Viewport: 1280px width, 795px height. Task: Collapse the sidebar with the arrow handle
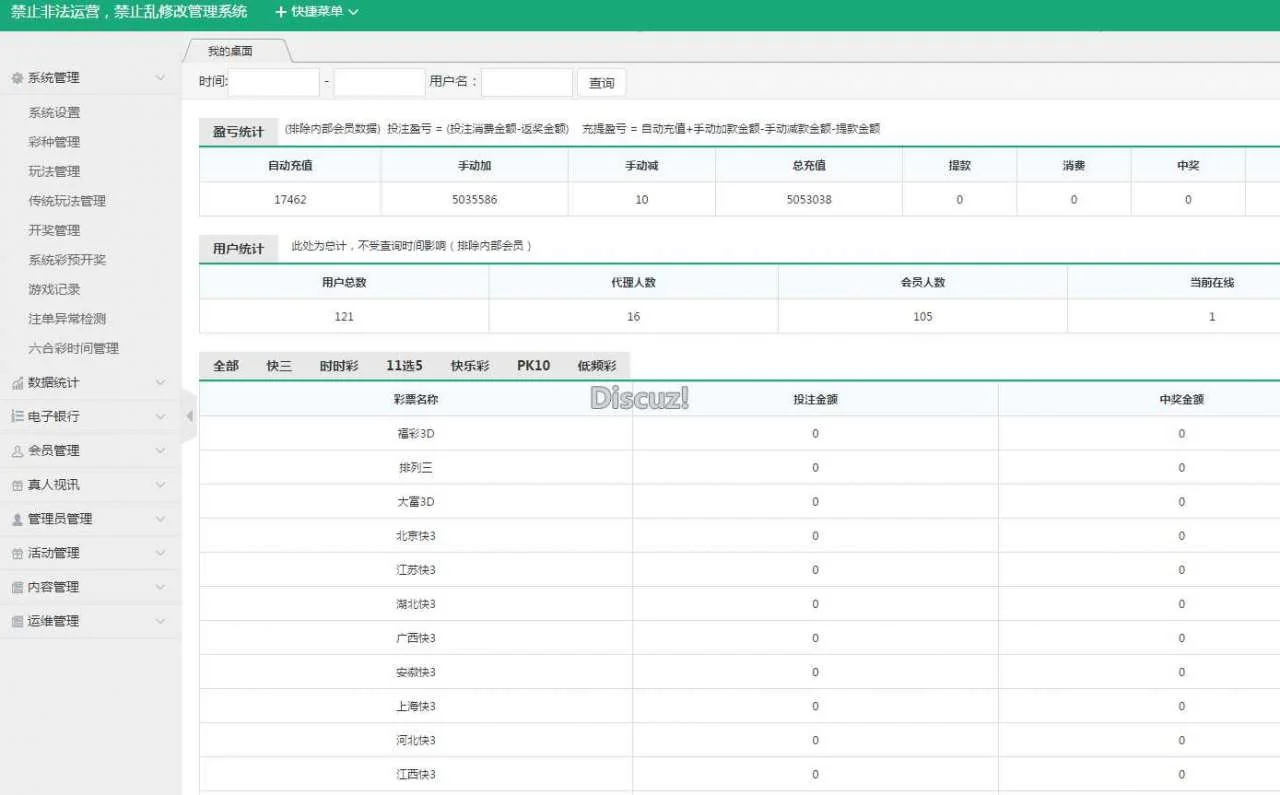pyautogui.click(x=189, y=415)
